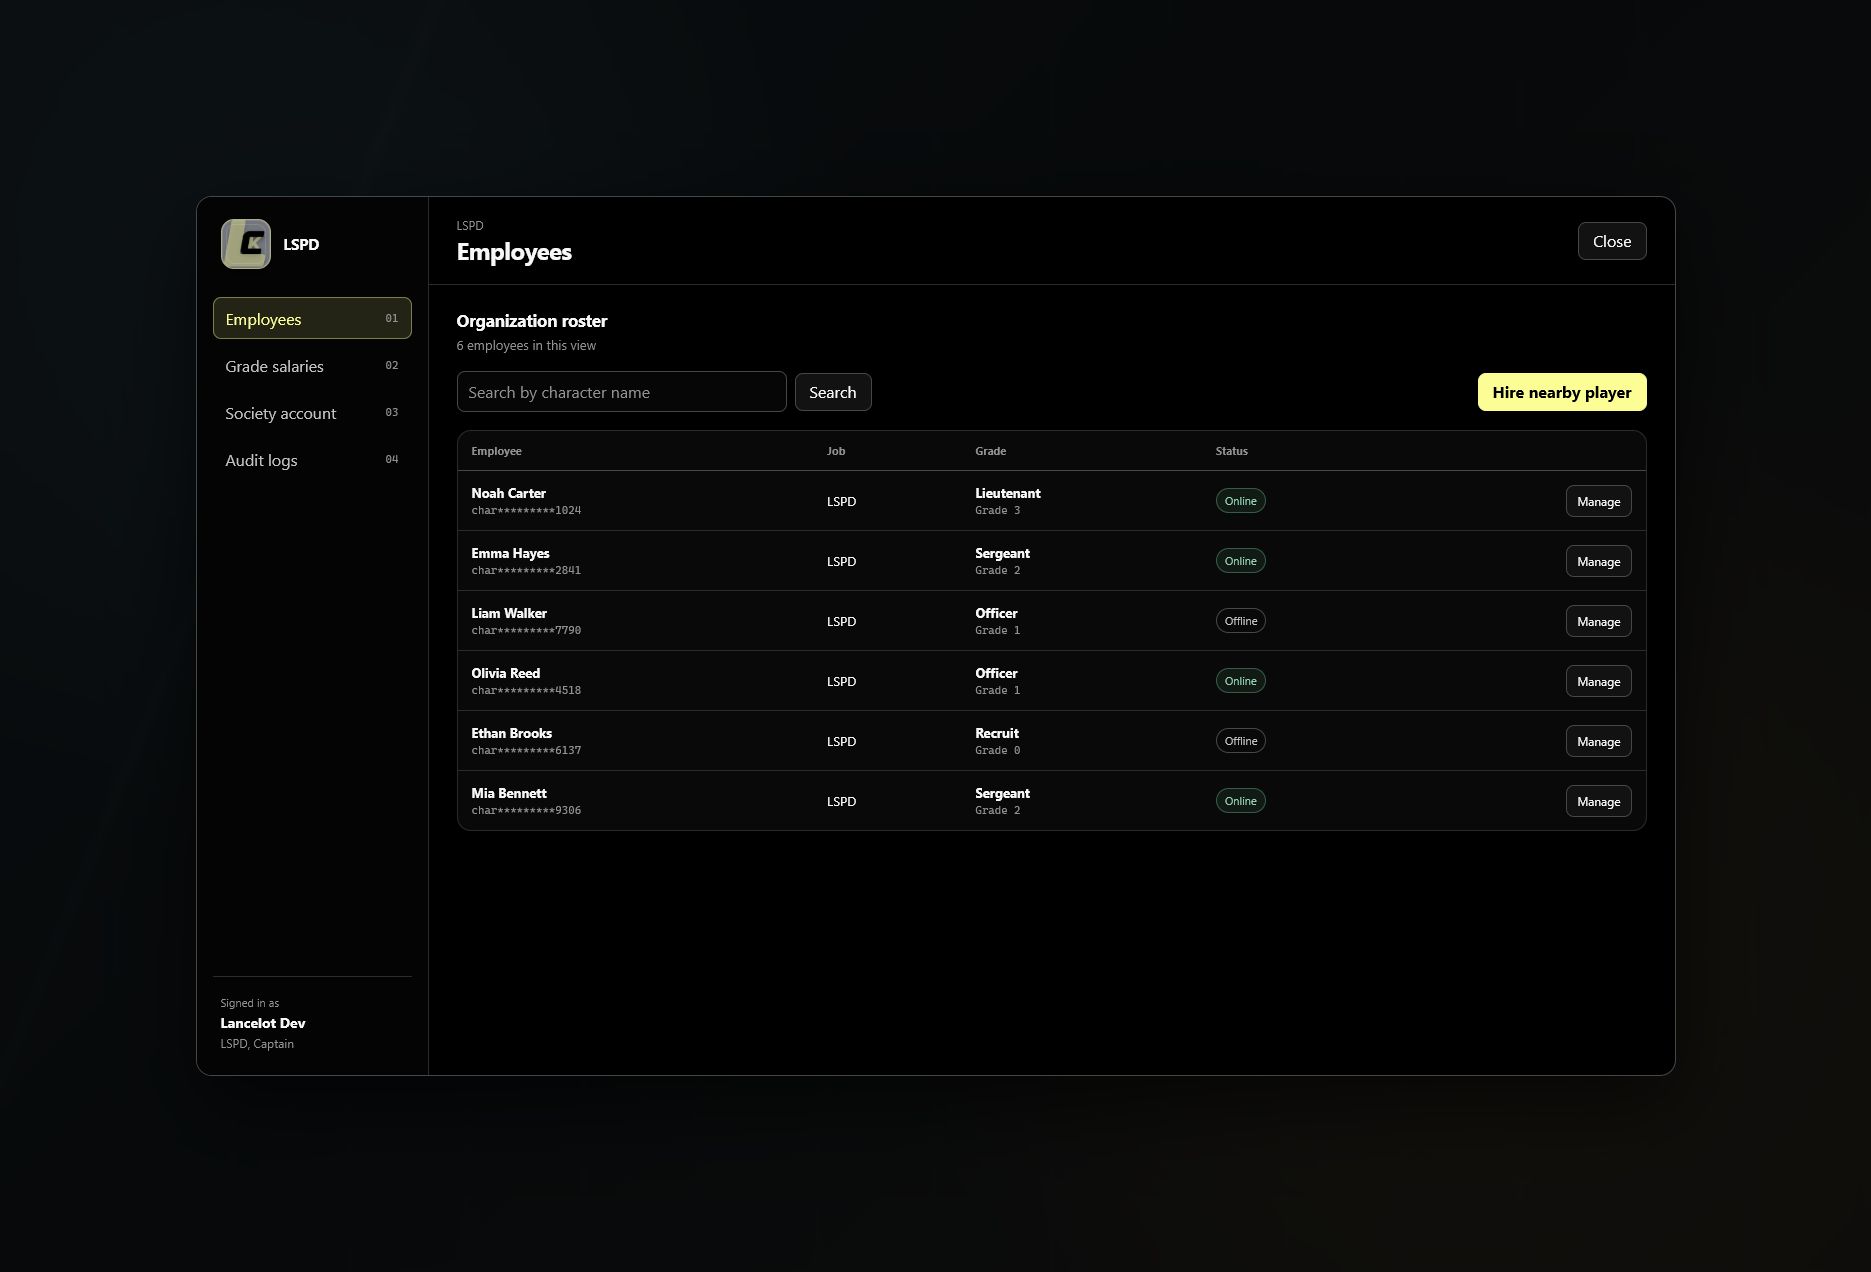The width and height of the screenshot is (1871, 1272).
Task: Click Ethan Brooks's Offline status badge
Action: (1240, 741)
